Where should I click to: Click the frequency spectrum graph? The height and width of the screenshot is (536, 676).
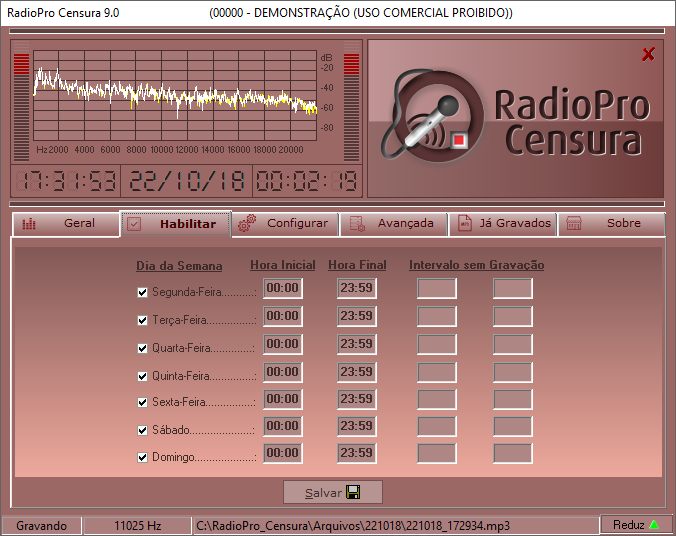175,95
